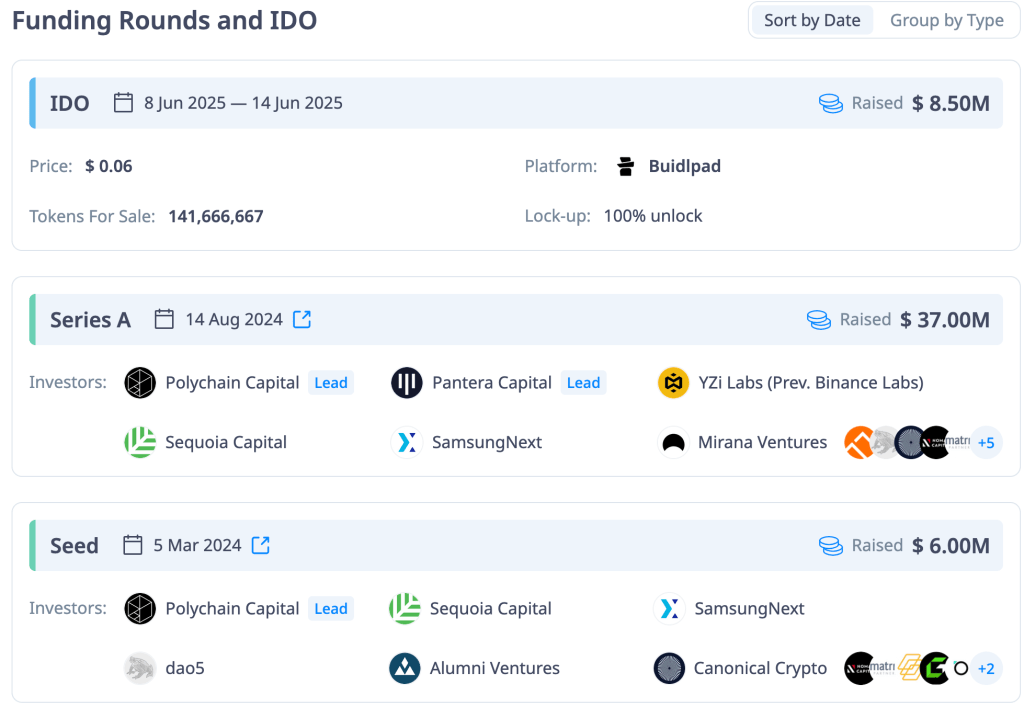The height and width of the screenshot is (707, 1024).
Task: Click the Buidlpad platform icon
Action: click(x=625, y=166)
